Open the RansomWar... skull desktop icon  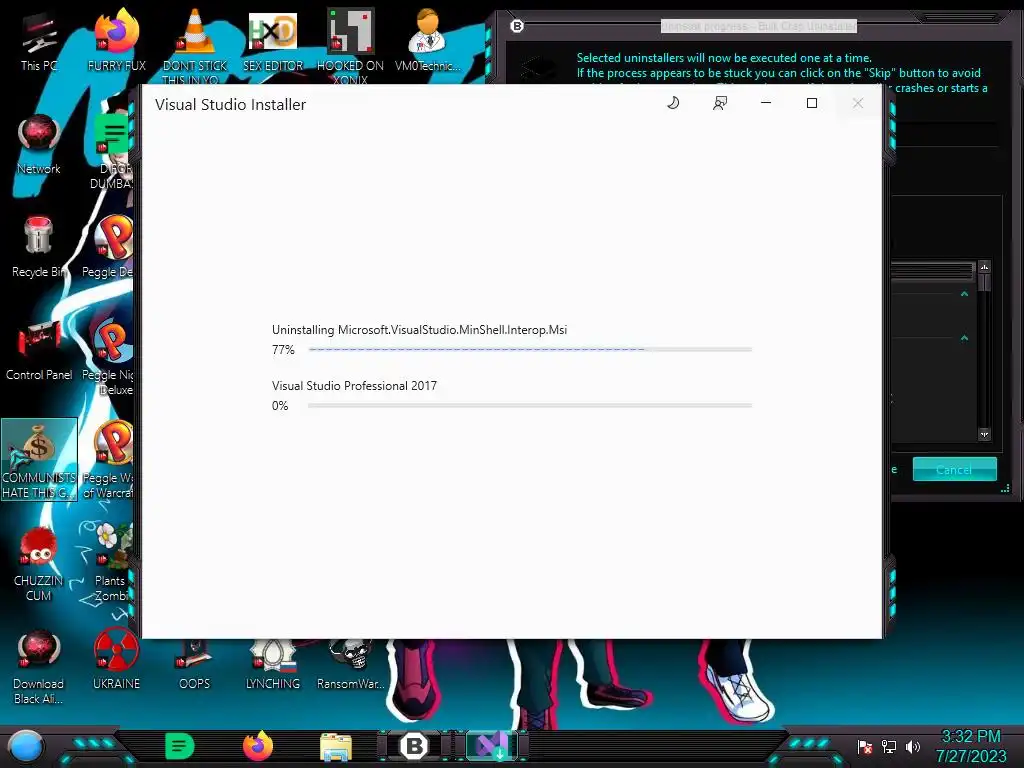[x=351, y=663]
